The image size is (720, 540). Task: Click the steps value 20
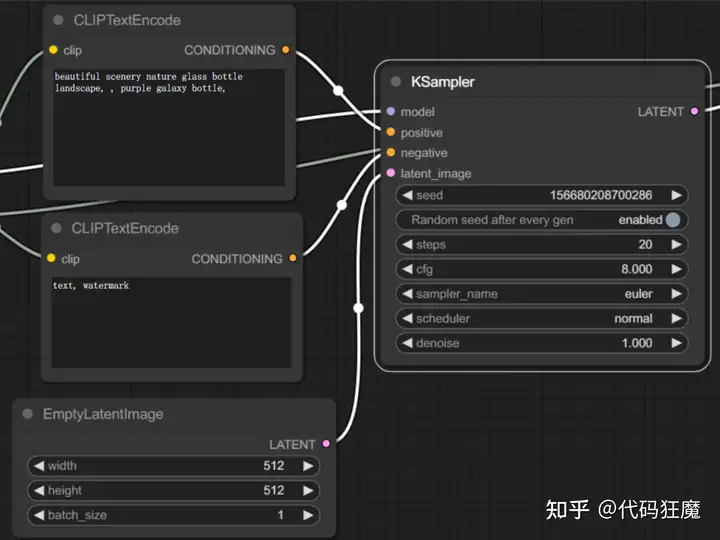tap(645, 244)
